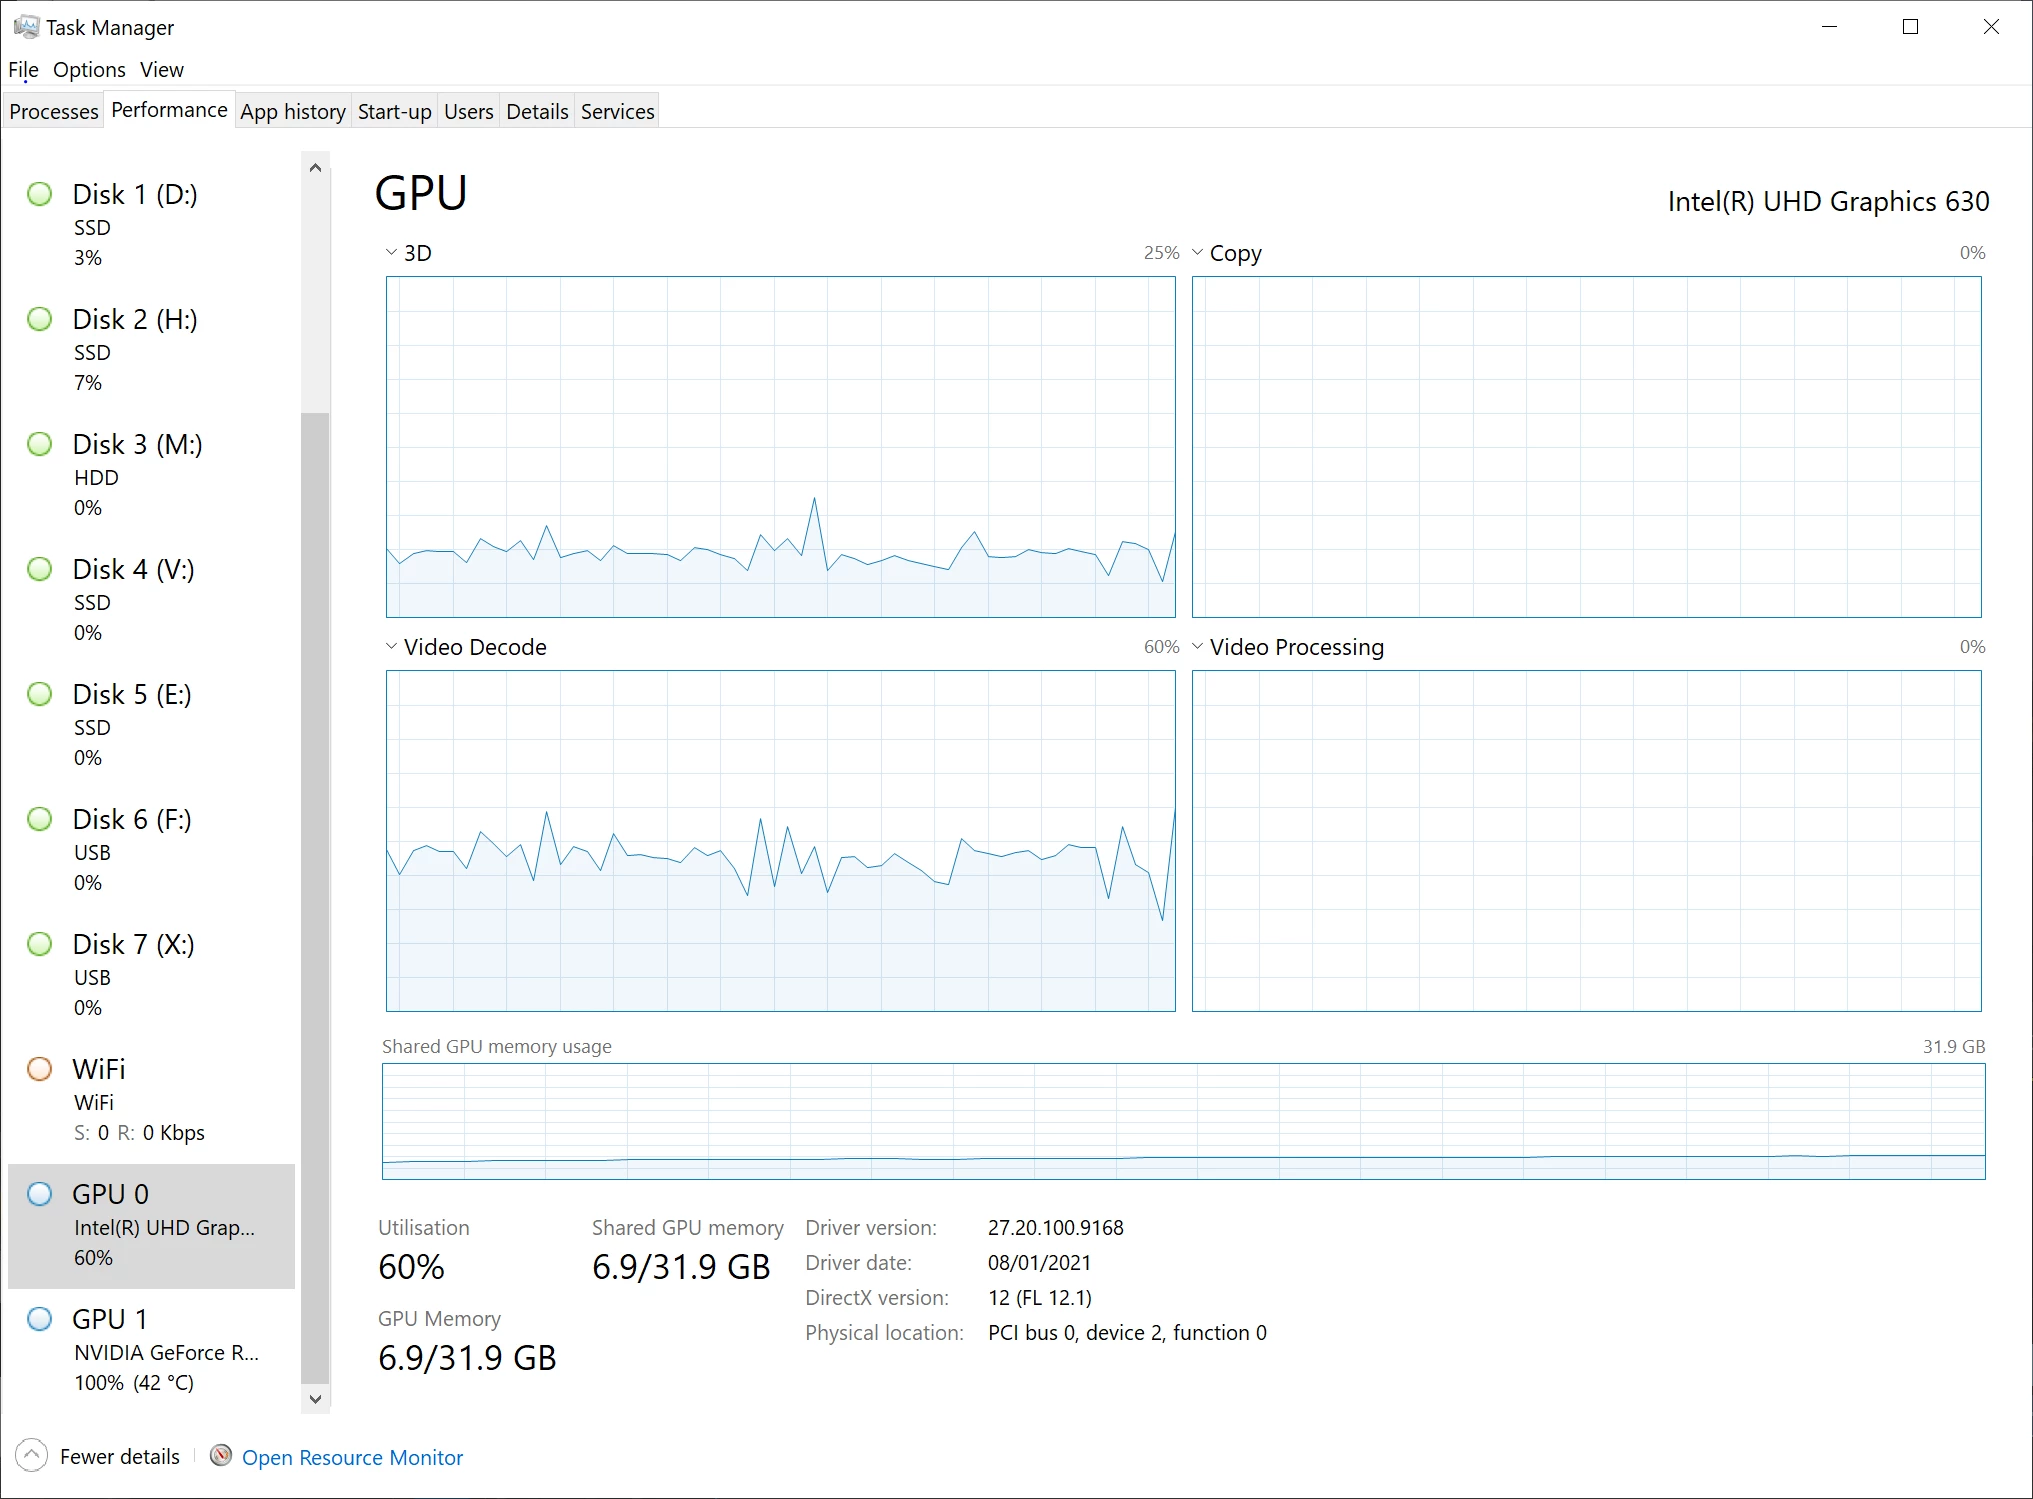Click the sidebar scroll up arrow
Screen dimensions: 2033x1499
(x=315, y=168)
